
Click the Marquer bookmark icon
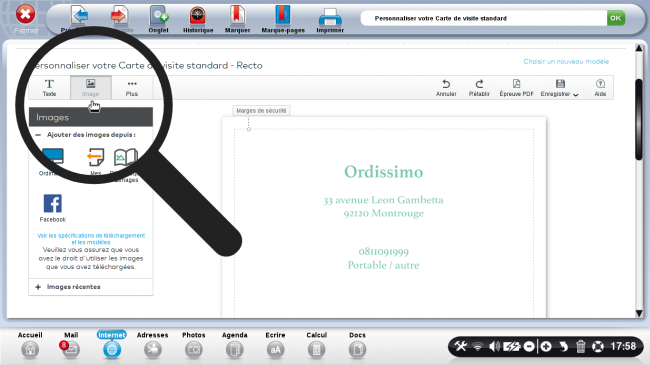tap(237, 19)
